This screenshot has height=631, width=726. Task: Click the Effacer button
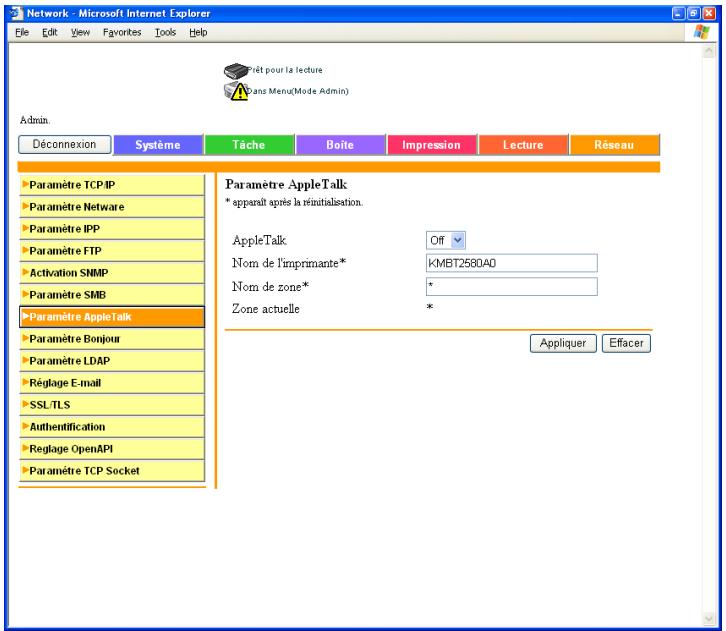coord(626,343)
